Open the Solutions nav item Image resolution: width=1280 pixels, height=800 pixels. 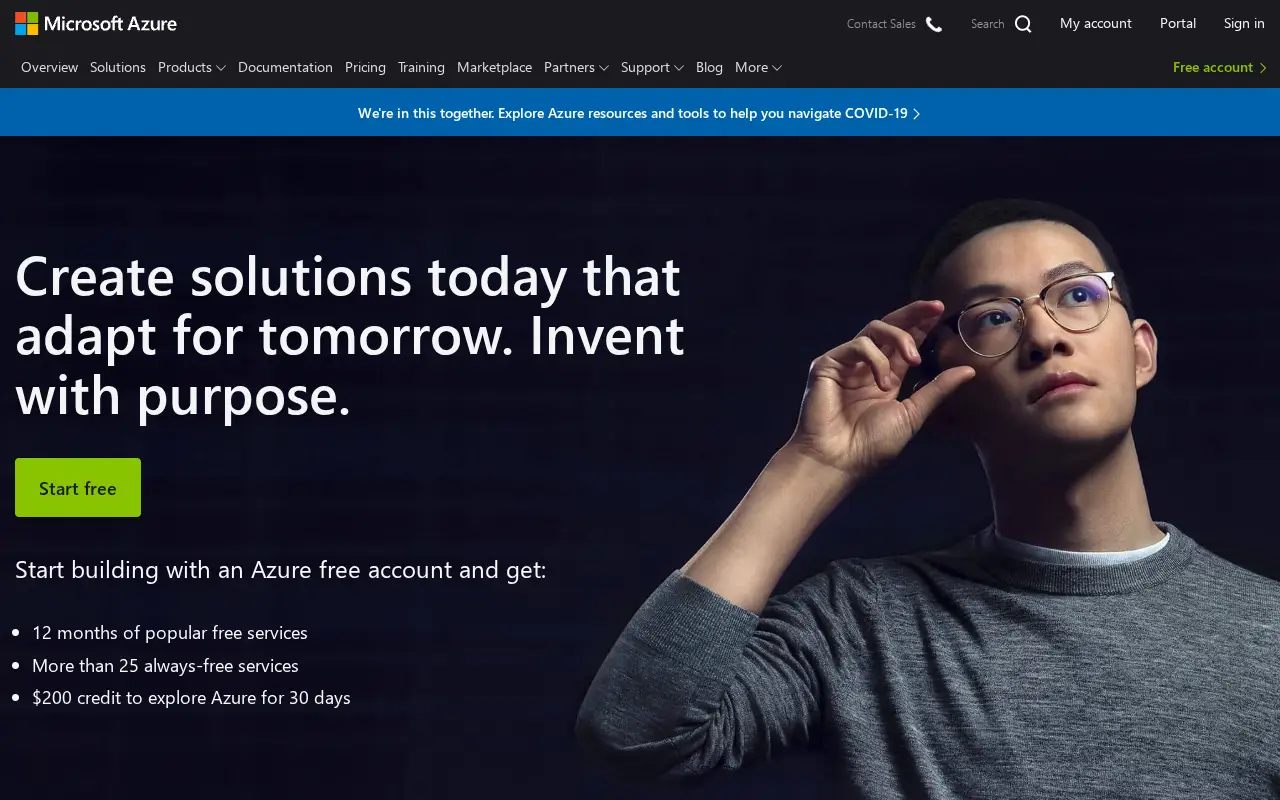(x=118, y=67)
